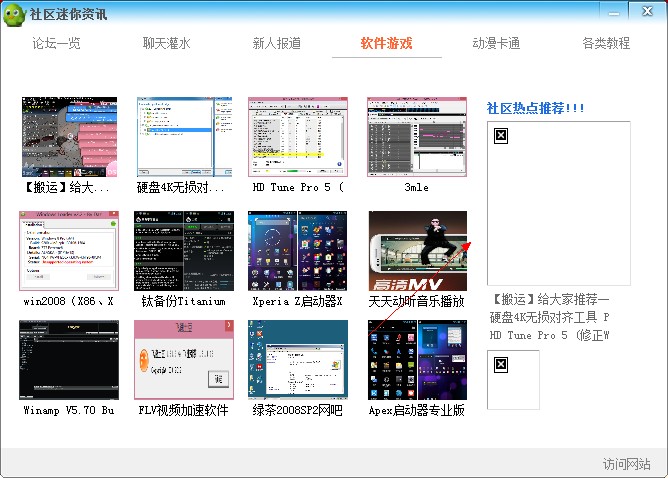The height and width of the screenshot is (478, 668).
Task: Click the 3mle screenshot thumbnail
Action: 417,136
